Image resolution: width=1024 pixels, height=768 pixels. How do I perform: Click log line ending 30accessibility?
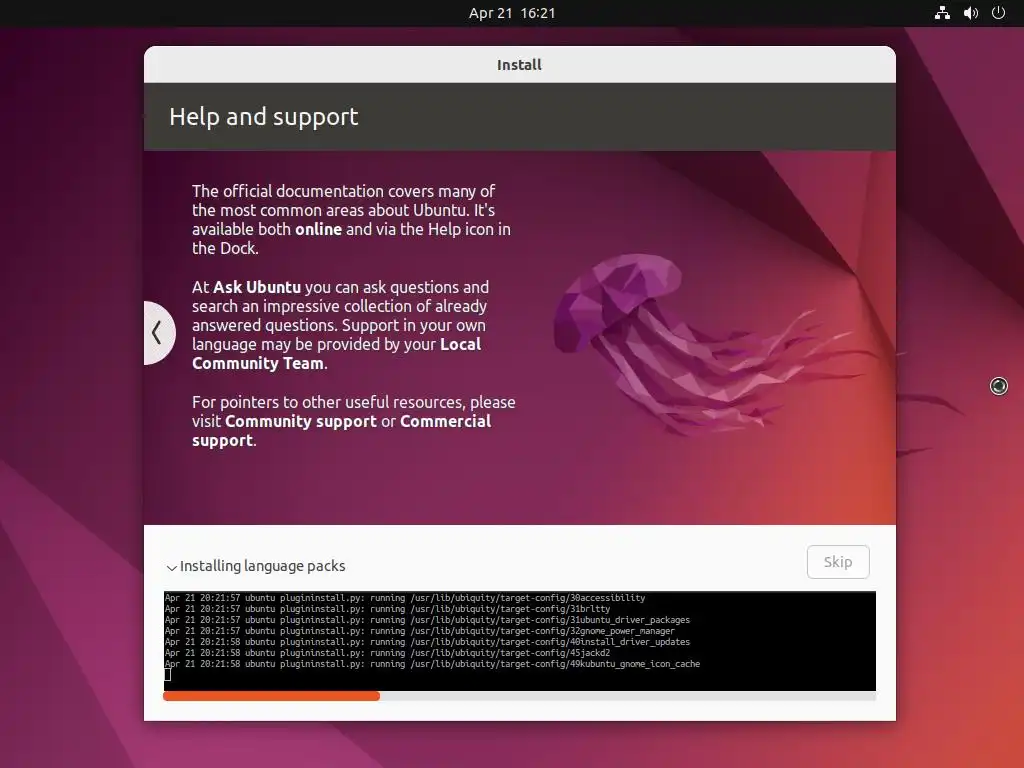tap(405, 598)
